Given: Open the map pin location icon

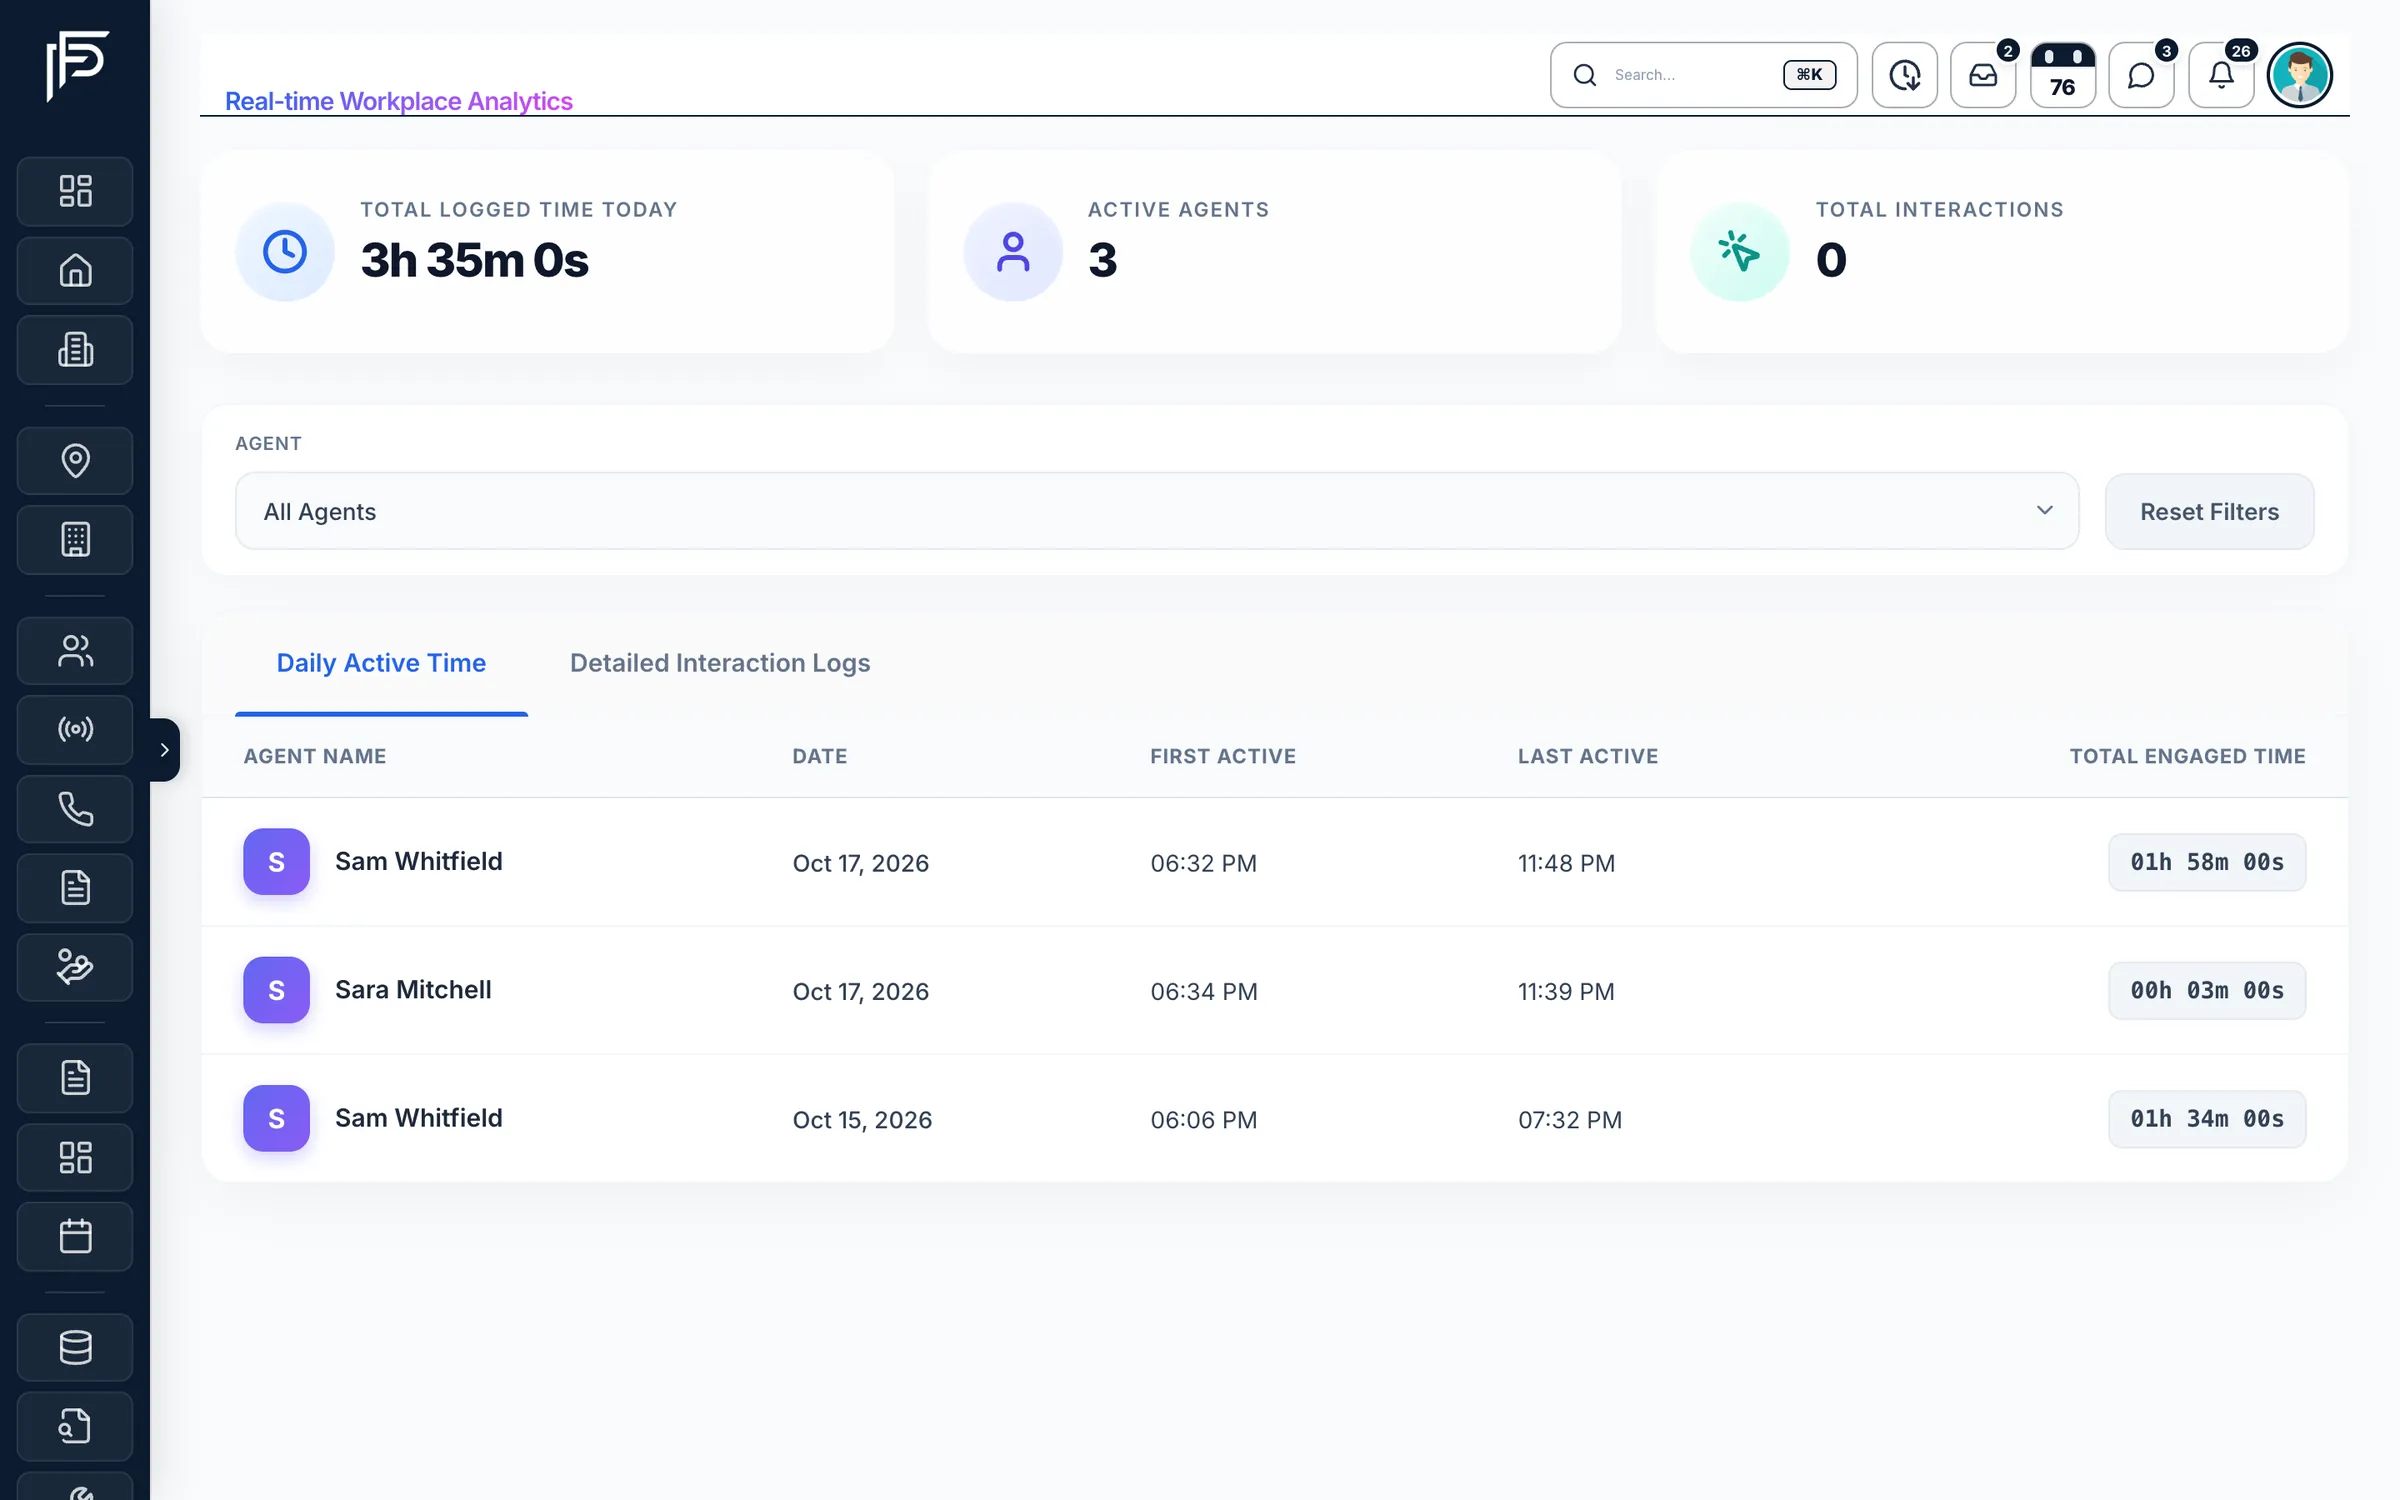Looking at the screenshot, I should click(75, 460).
